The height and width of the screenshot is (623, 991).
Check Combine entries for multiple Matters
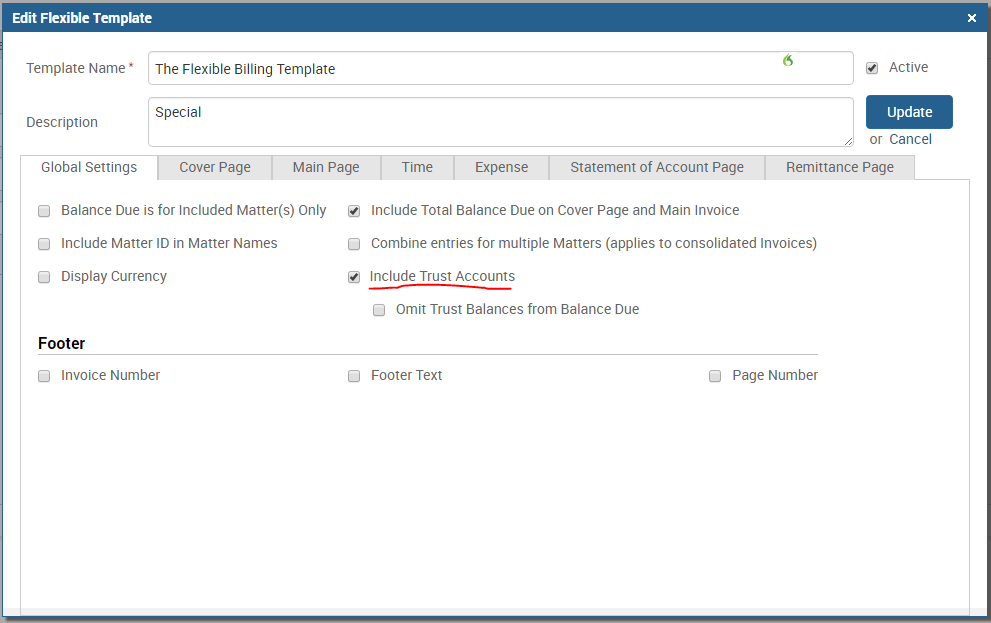pyautogui.click(x=354, y=244)
